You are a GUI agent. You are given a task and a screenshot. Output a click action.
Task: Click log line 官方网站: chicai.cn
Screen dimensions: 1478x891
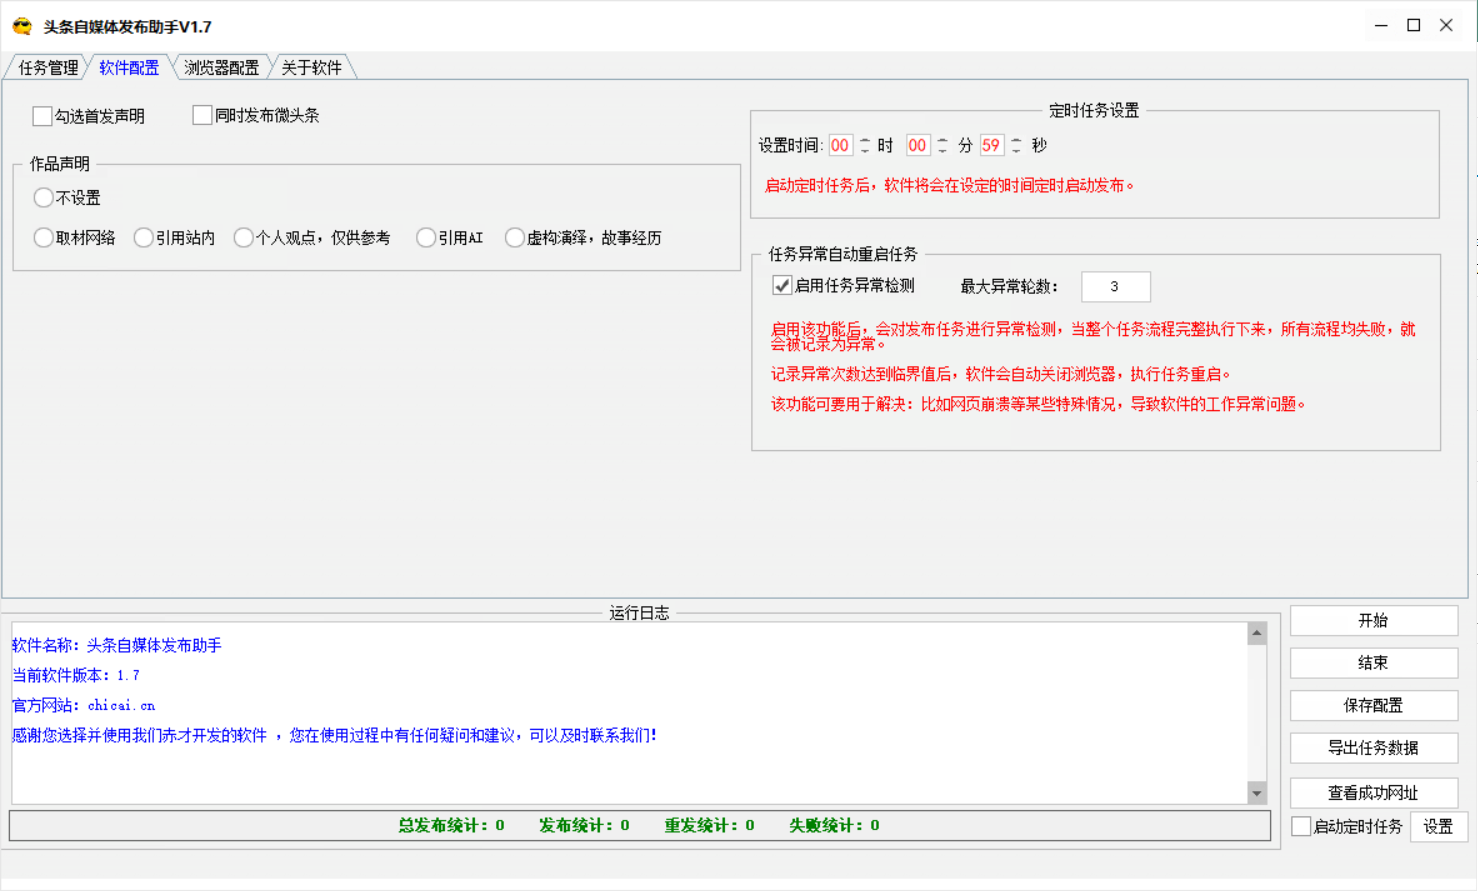[x=84, y=705]
